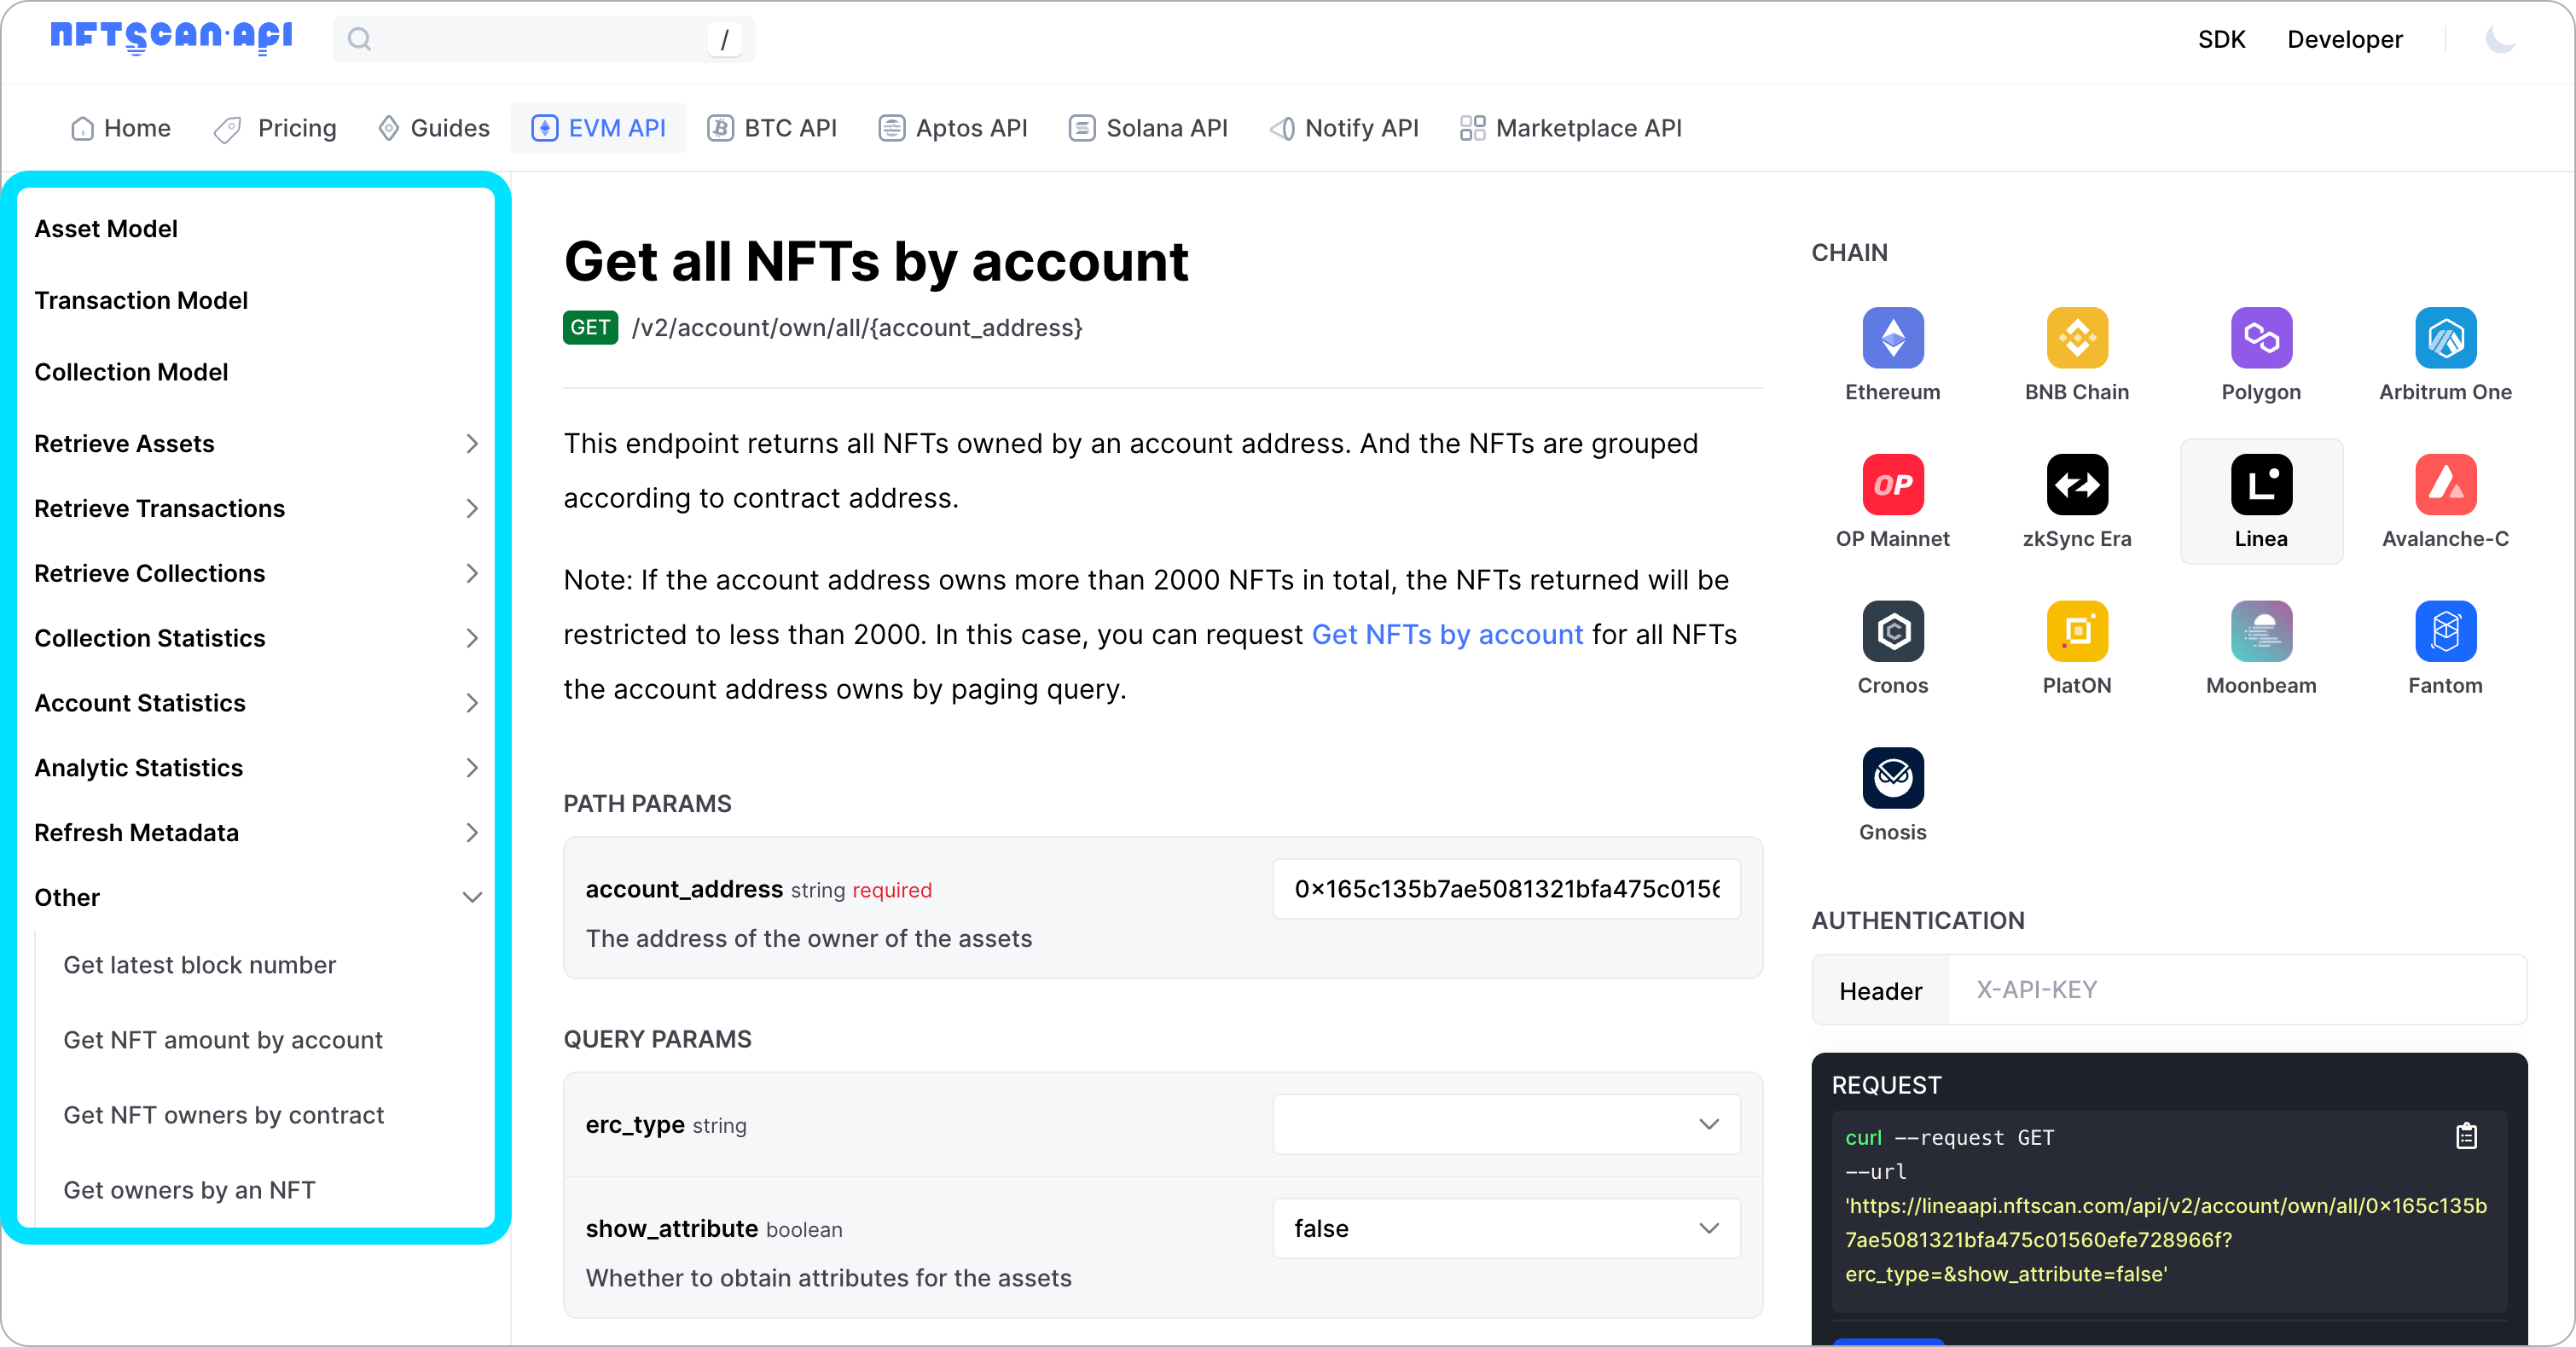Select the zkSync Era chain icon
Viewport: 2576px width, 1347px height.
2077,485
